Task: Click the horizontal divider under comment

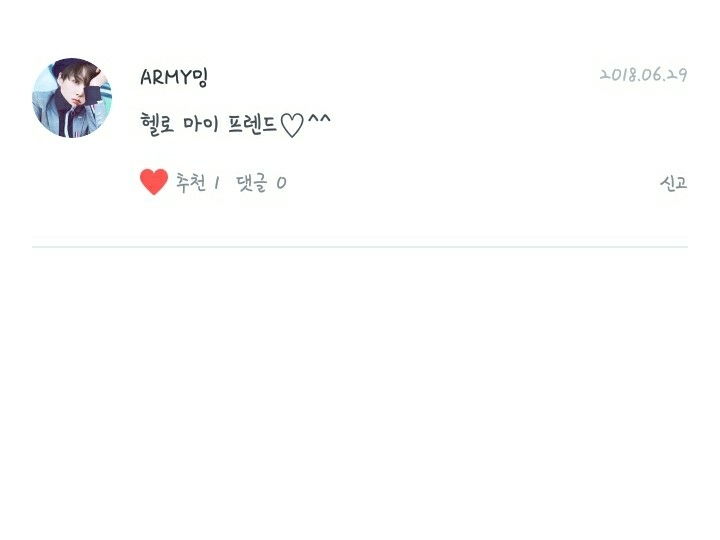Action: [360, 247]
